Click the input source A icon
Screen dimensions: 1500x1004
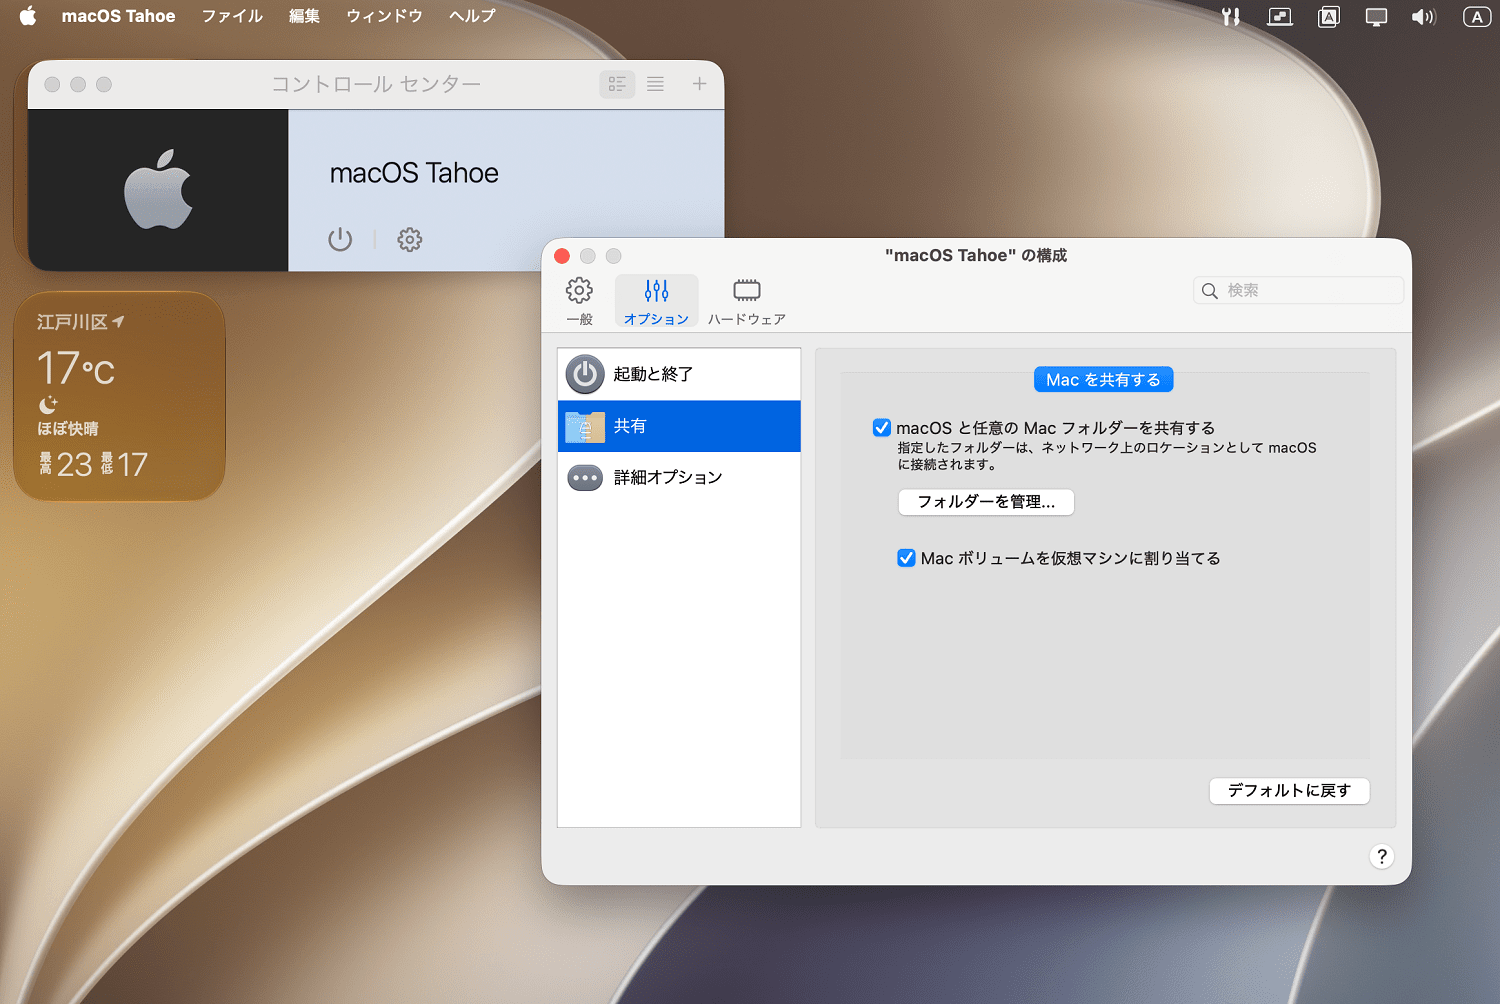click(x=1477, y=16)
